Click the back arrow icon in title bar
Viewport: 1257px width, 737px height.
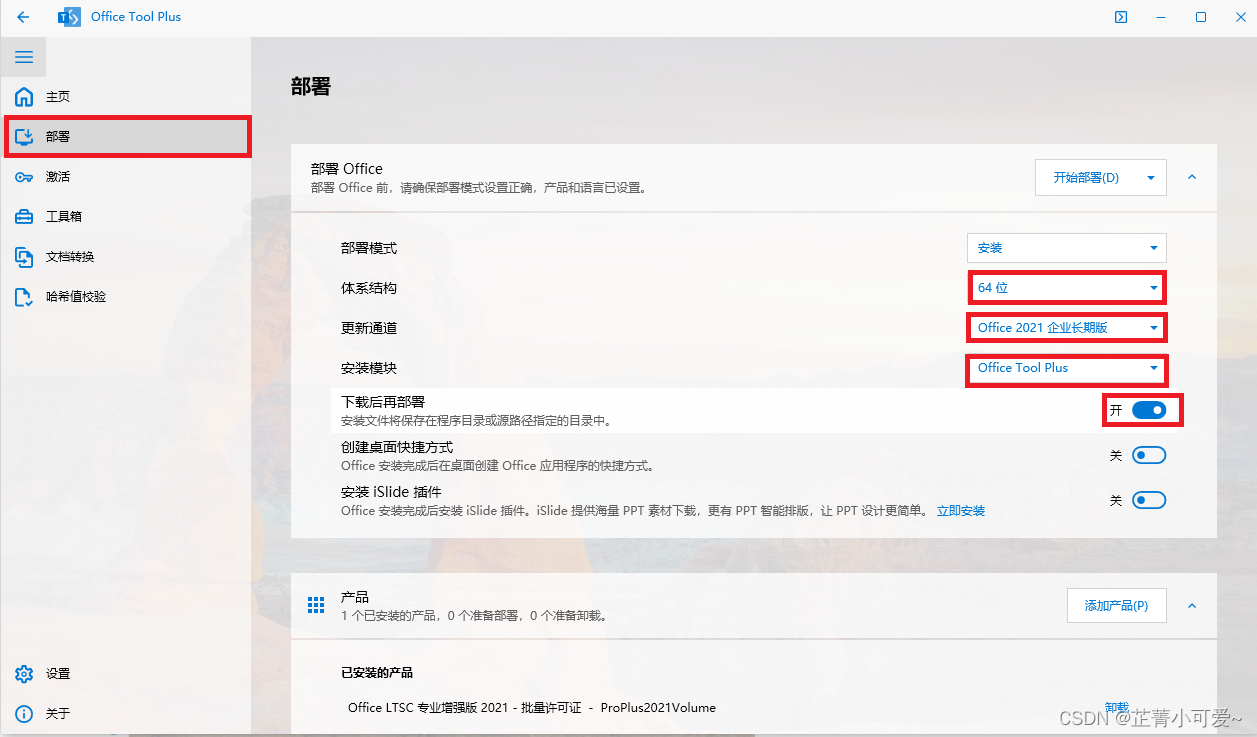pyautogui.click(x=23, y=17)
